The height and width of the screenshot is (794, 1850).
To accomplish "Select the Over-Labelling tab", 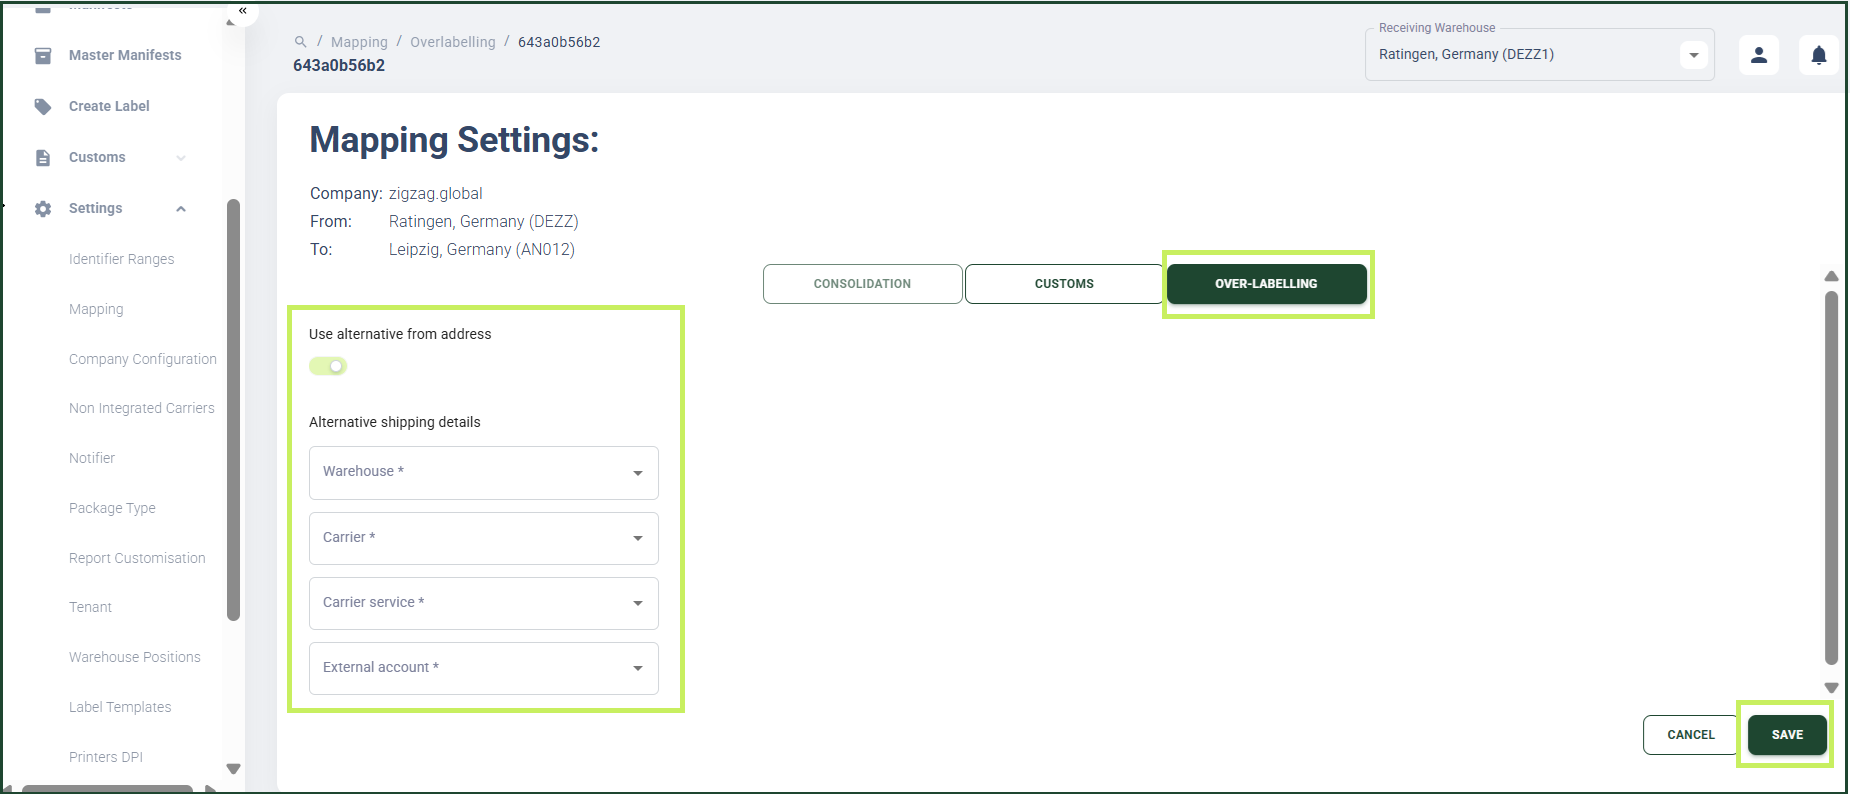I will pos(1267,284).
